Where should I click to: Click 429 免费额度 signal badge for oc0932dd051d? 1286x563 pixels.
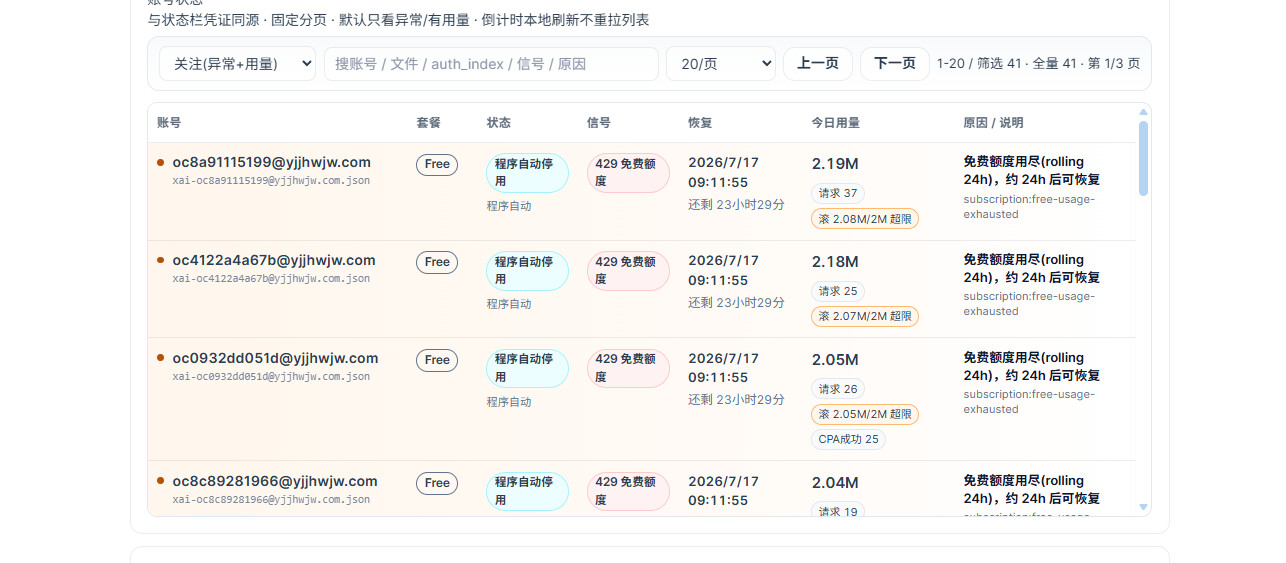[628, 368]
